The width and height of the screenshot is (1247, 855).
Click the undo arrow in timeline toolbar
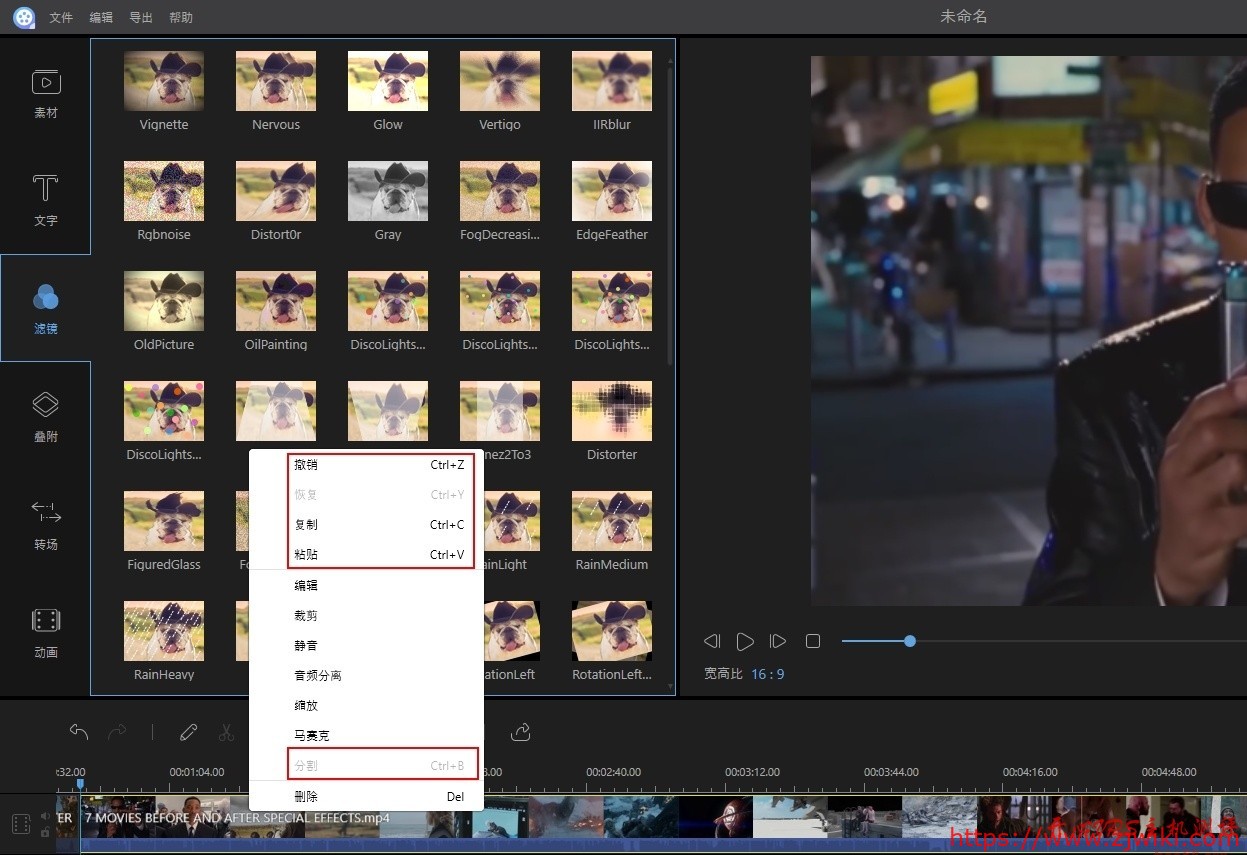click(x=79, y=732)
